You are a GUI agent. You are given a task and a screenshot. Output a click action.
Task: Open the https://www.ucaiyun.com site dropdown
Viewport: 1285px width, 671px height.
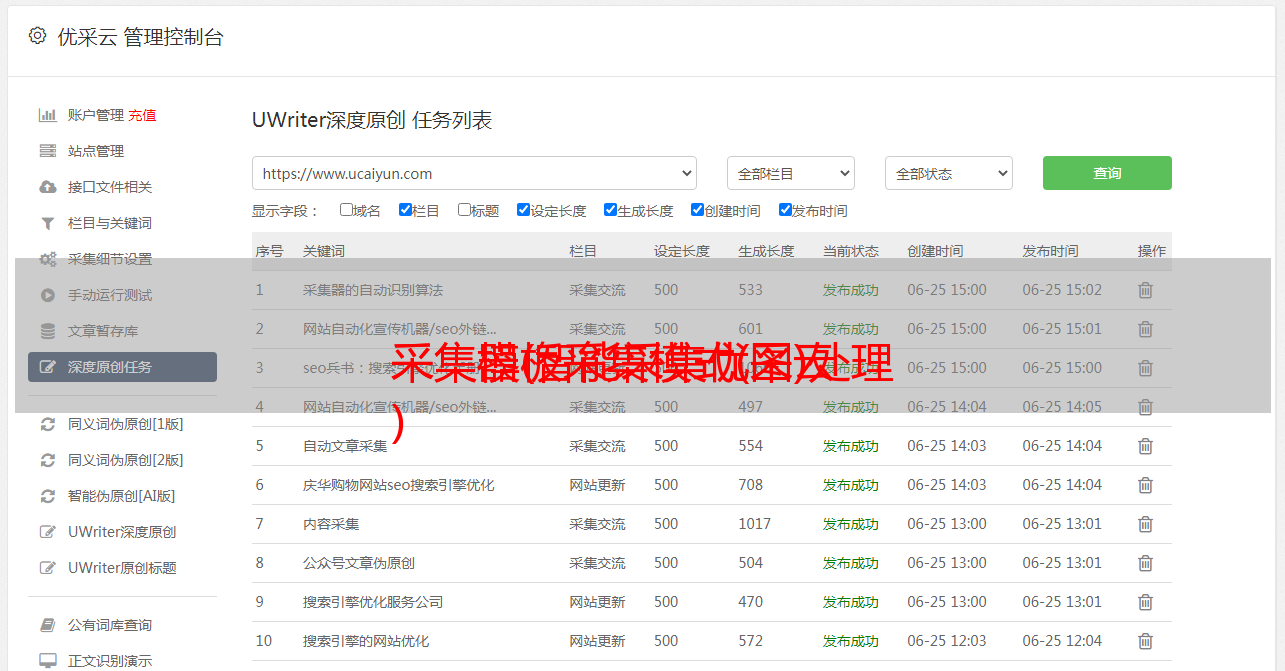[x=474, y=173]
